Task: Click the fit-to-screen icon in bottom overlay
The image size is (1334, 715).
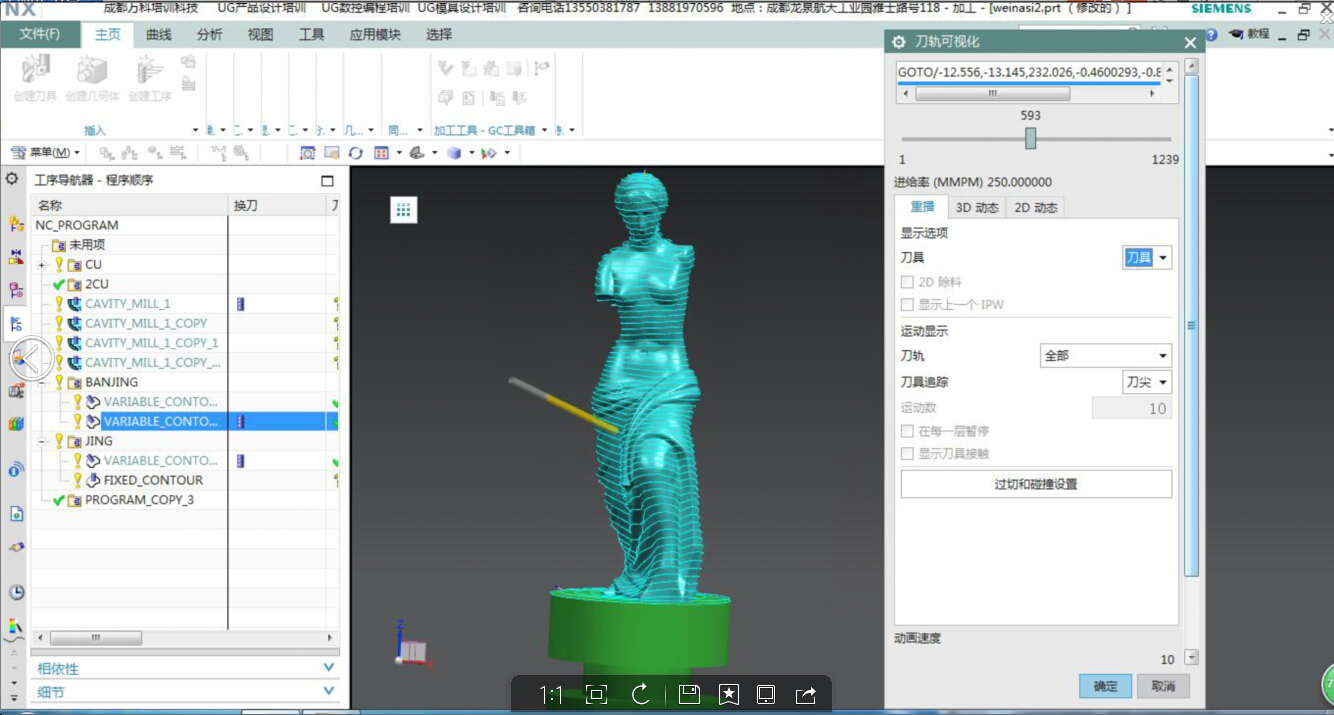Action: point(596,695)
